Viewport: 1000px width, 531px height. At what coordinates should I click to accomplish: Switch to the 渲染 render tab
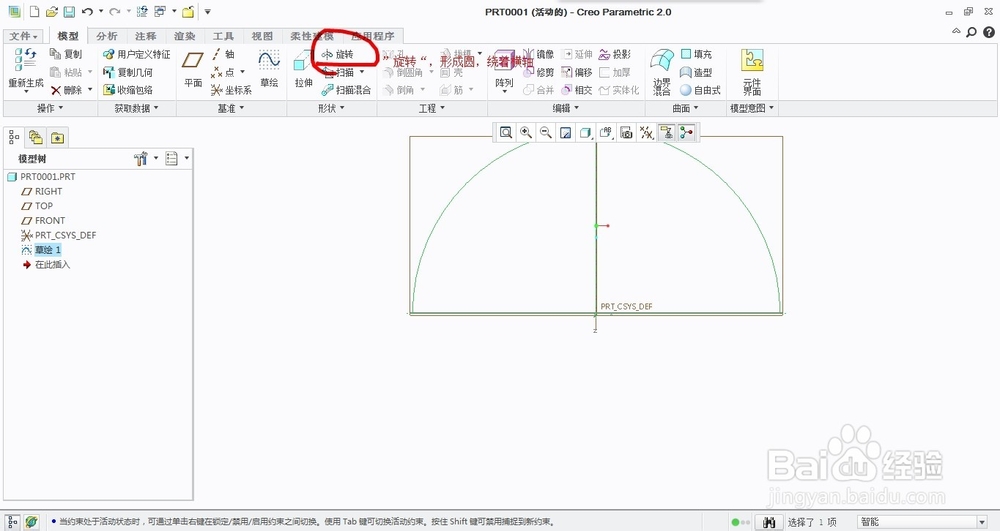tap(184, 36)
